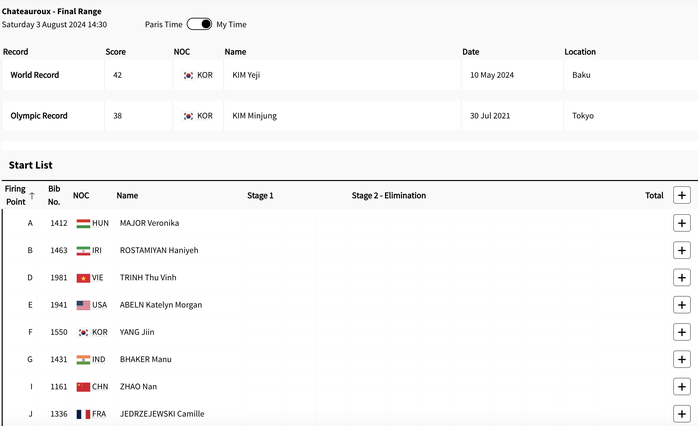Click bib number 1463
This screenshot has height=426, width=698.
pos(59,250)
